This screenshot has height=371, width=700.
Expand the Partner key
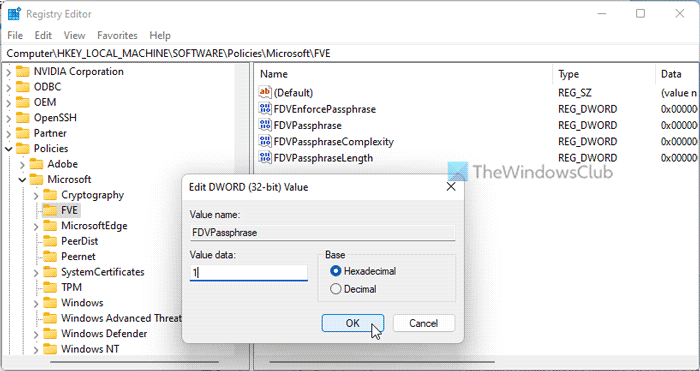tap(8, 133)
